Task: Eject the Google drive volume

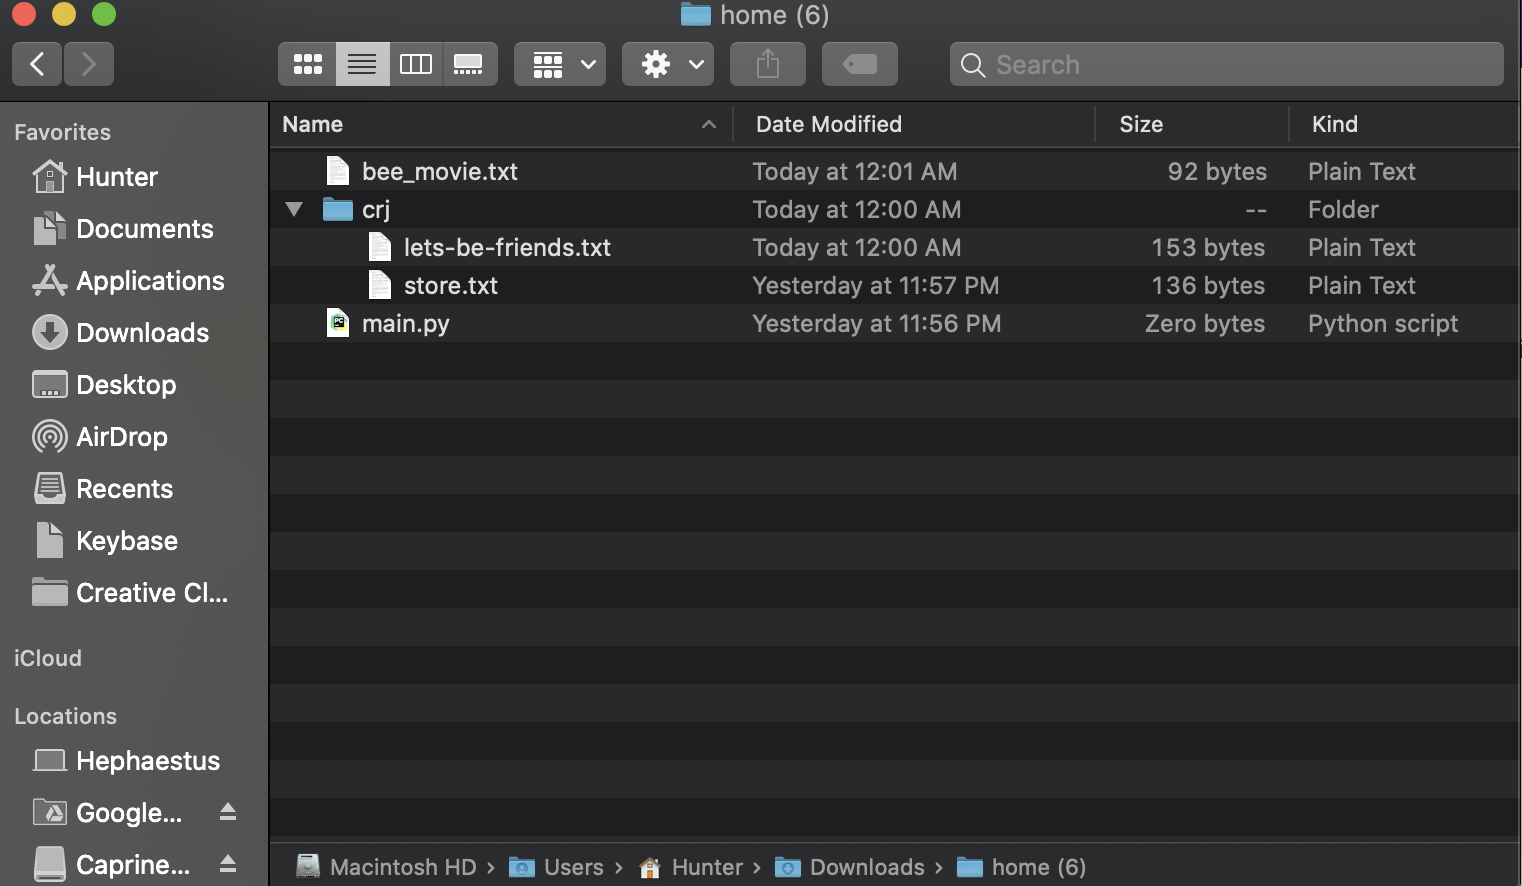Action: click(x=228, y=812)
